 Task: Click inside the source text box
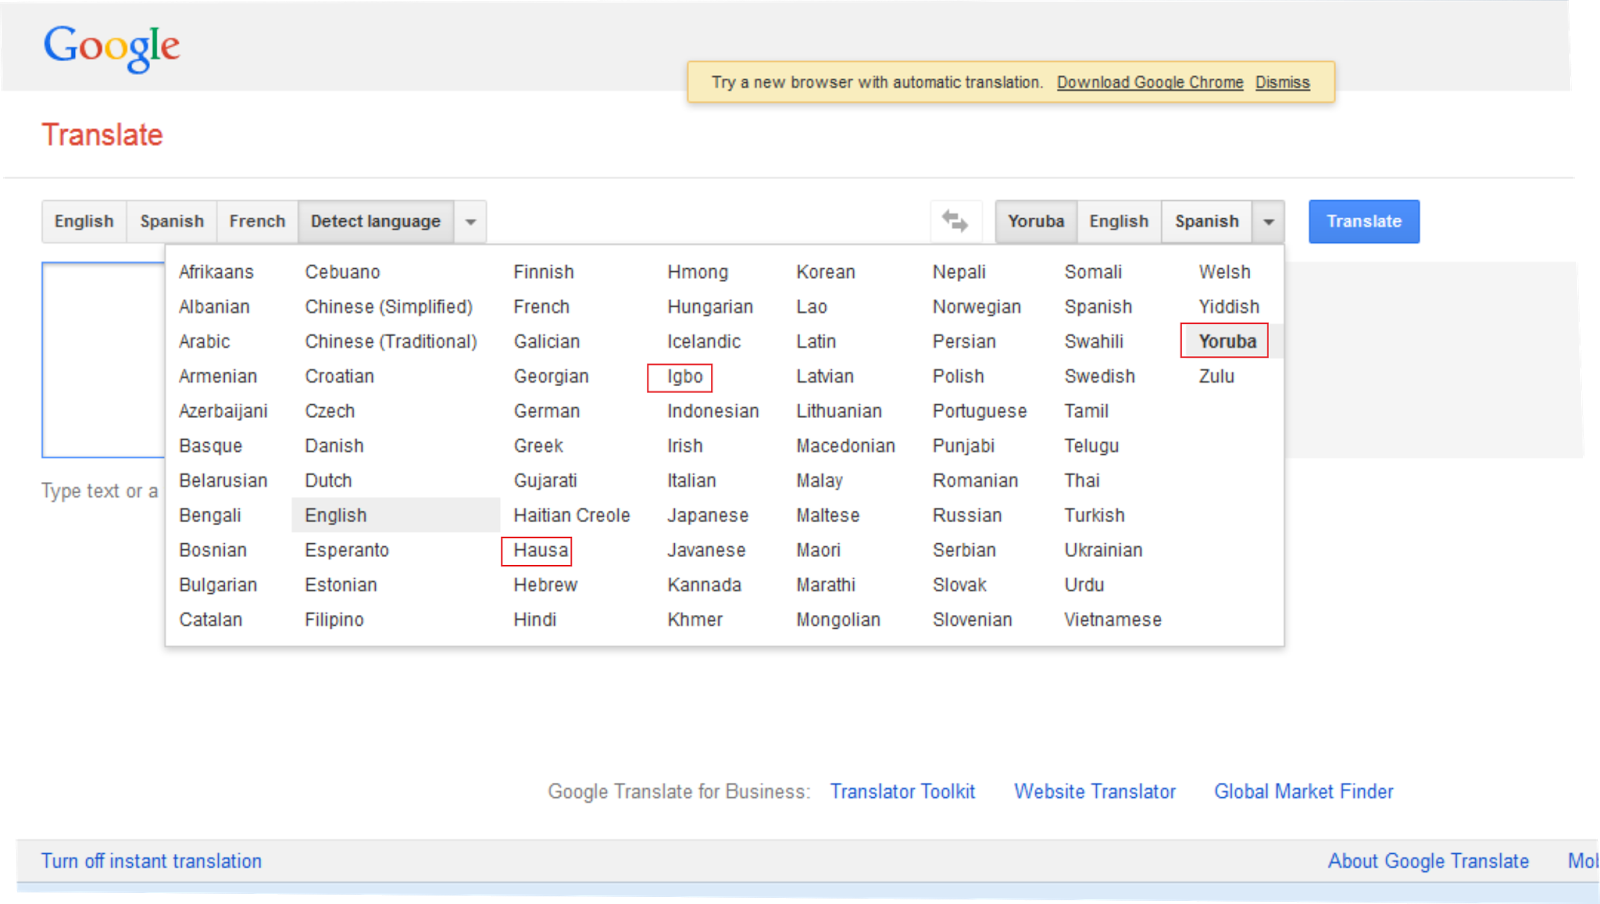click(104, 360)
